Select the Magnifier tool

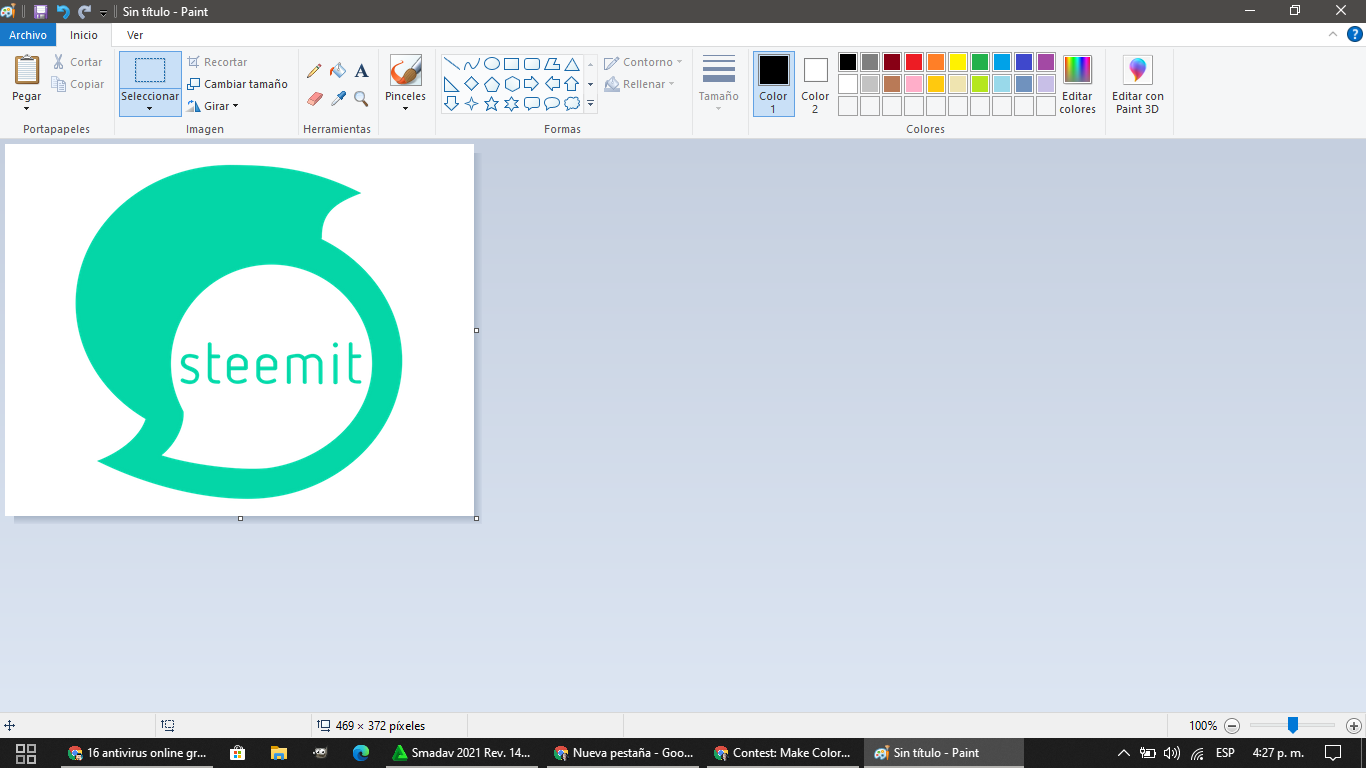tap(362, 99)
